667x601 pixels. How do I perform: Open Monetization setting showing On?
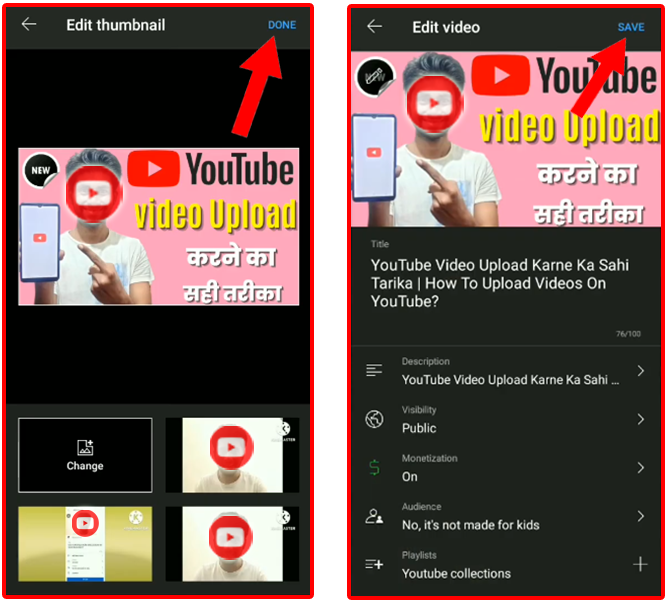pos(505,468)
